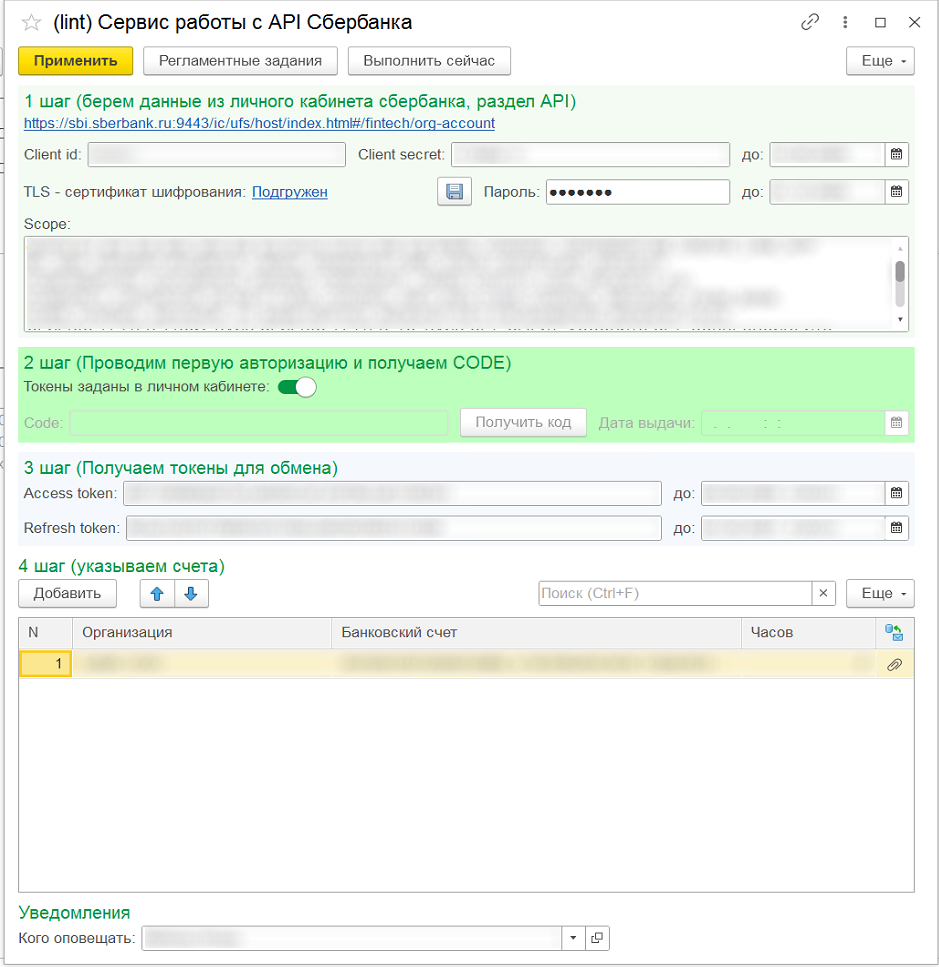Click the yellow Применить button
This screenshot has width=939, height=967.
tap(75, 61)
